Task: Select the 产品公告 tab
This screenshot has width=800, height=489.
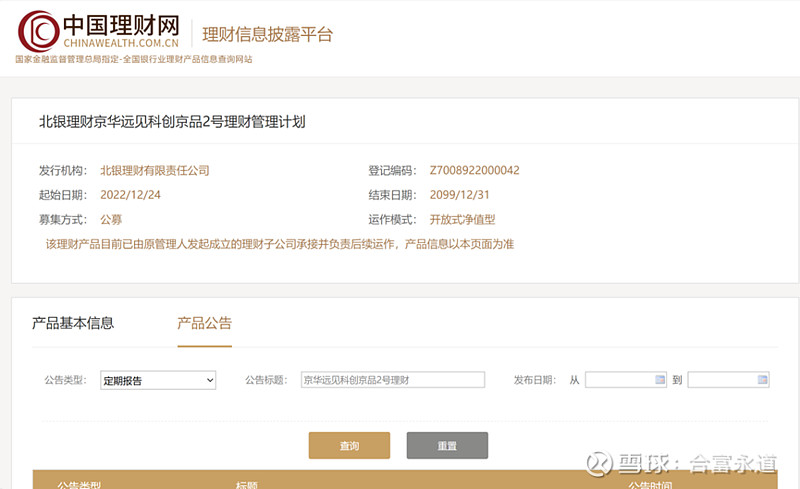Action: tap(205, 323)
